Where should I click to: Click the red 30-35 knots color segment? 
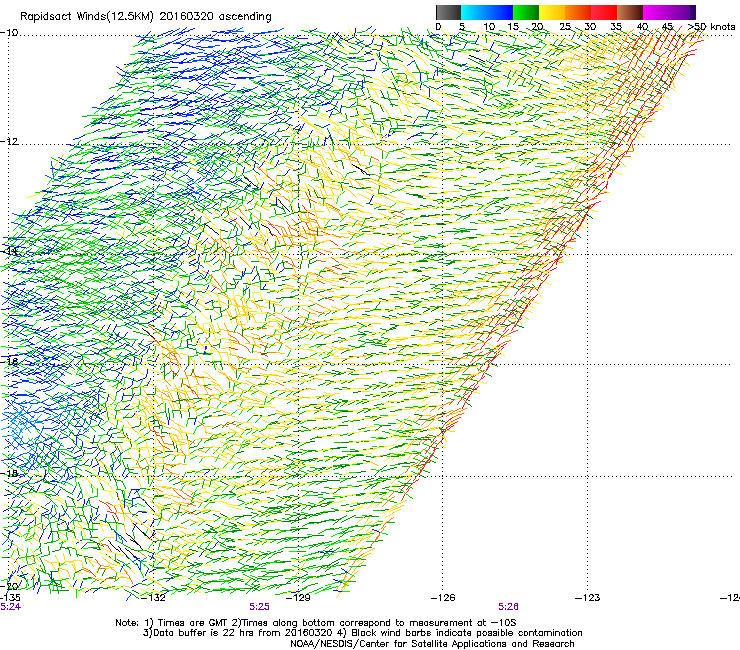604,12
